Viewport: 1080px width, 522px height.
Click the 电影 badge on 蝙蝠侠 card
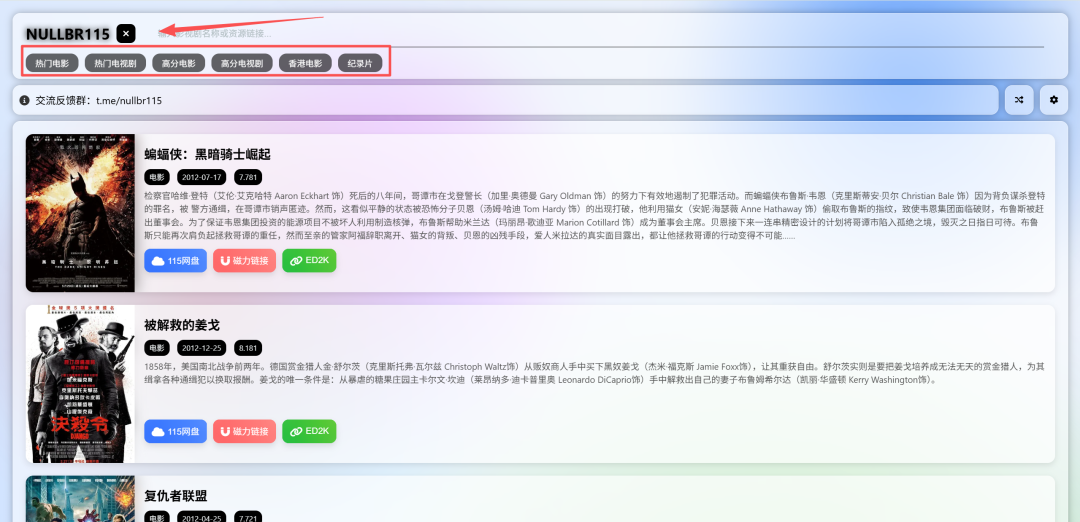(x=158, y=177)
